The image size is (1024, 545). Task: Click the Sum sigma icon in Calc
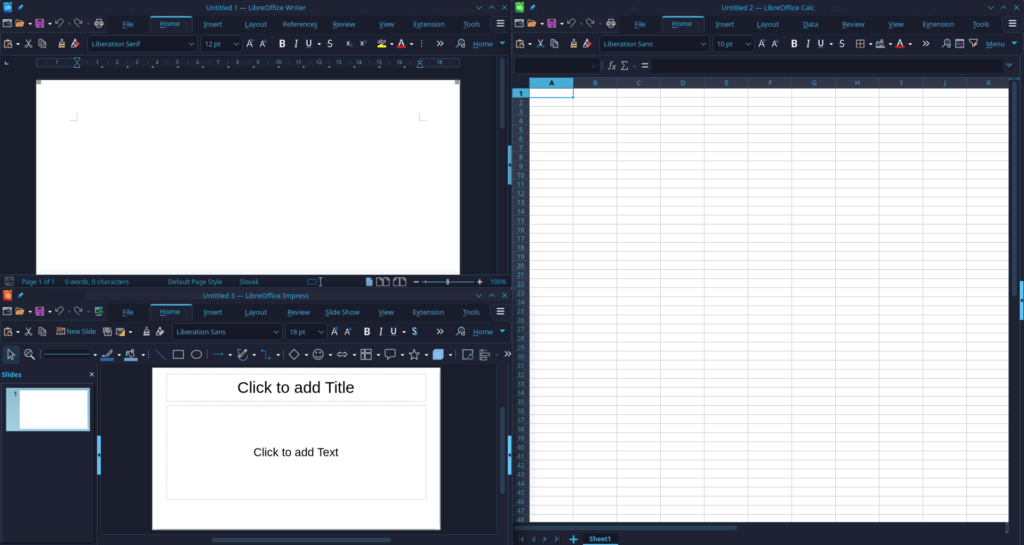[625, 66]
